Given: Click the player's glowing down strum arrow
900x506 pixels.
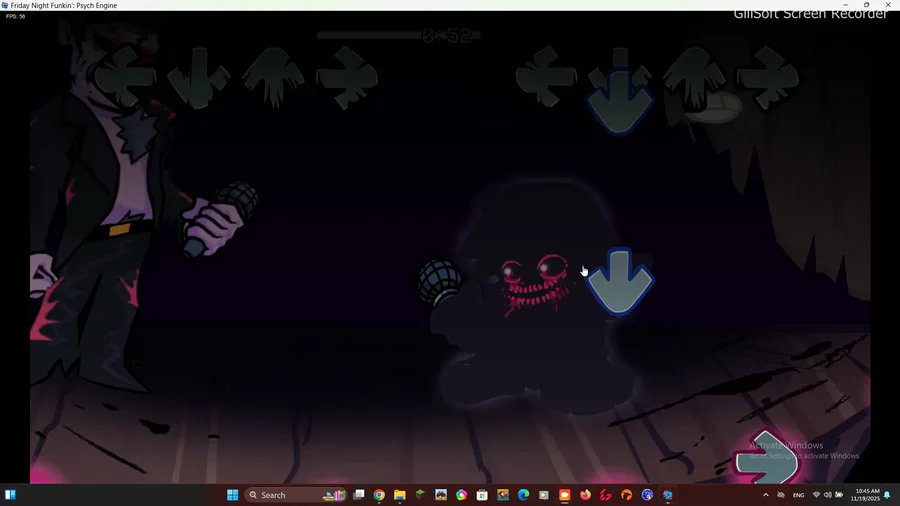Looking at the screenshot, I should (620, 92).
